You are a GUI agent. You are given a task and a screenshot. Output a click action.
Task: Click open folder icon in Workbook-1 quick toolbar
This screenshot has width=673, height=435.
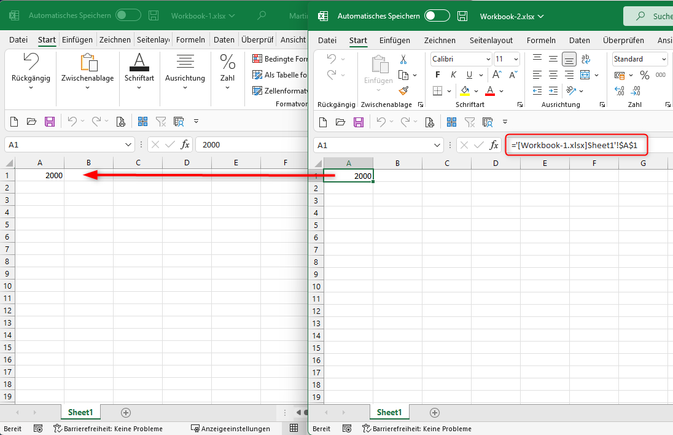31,122
